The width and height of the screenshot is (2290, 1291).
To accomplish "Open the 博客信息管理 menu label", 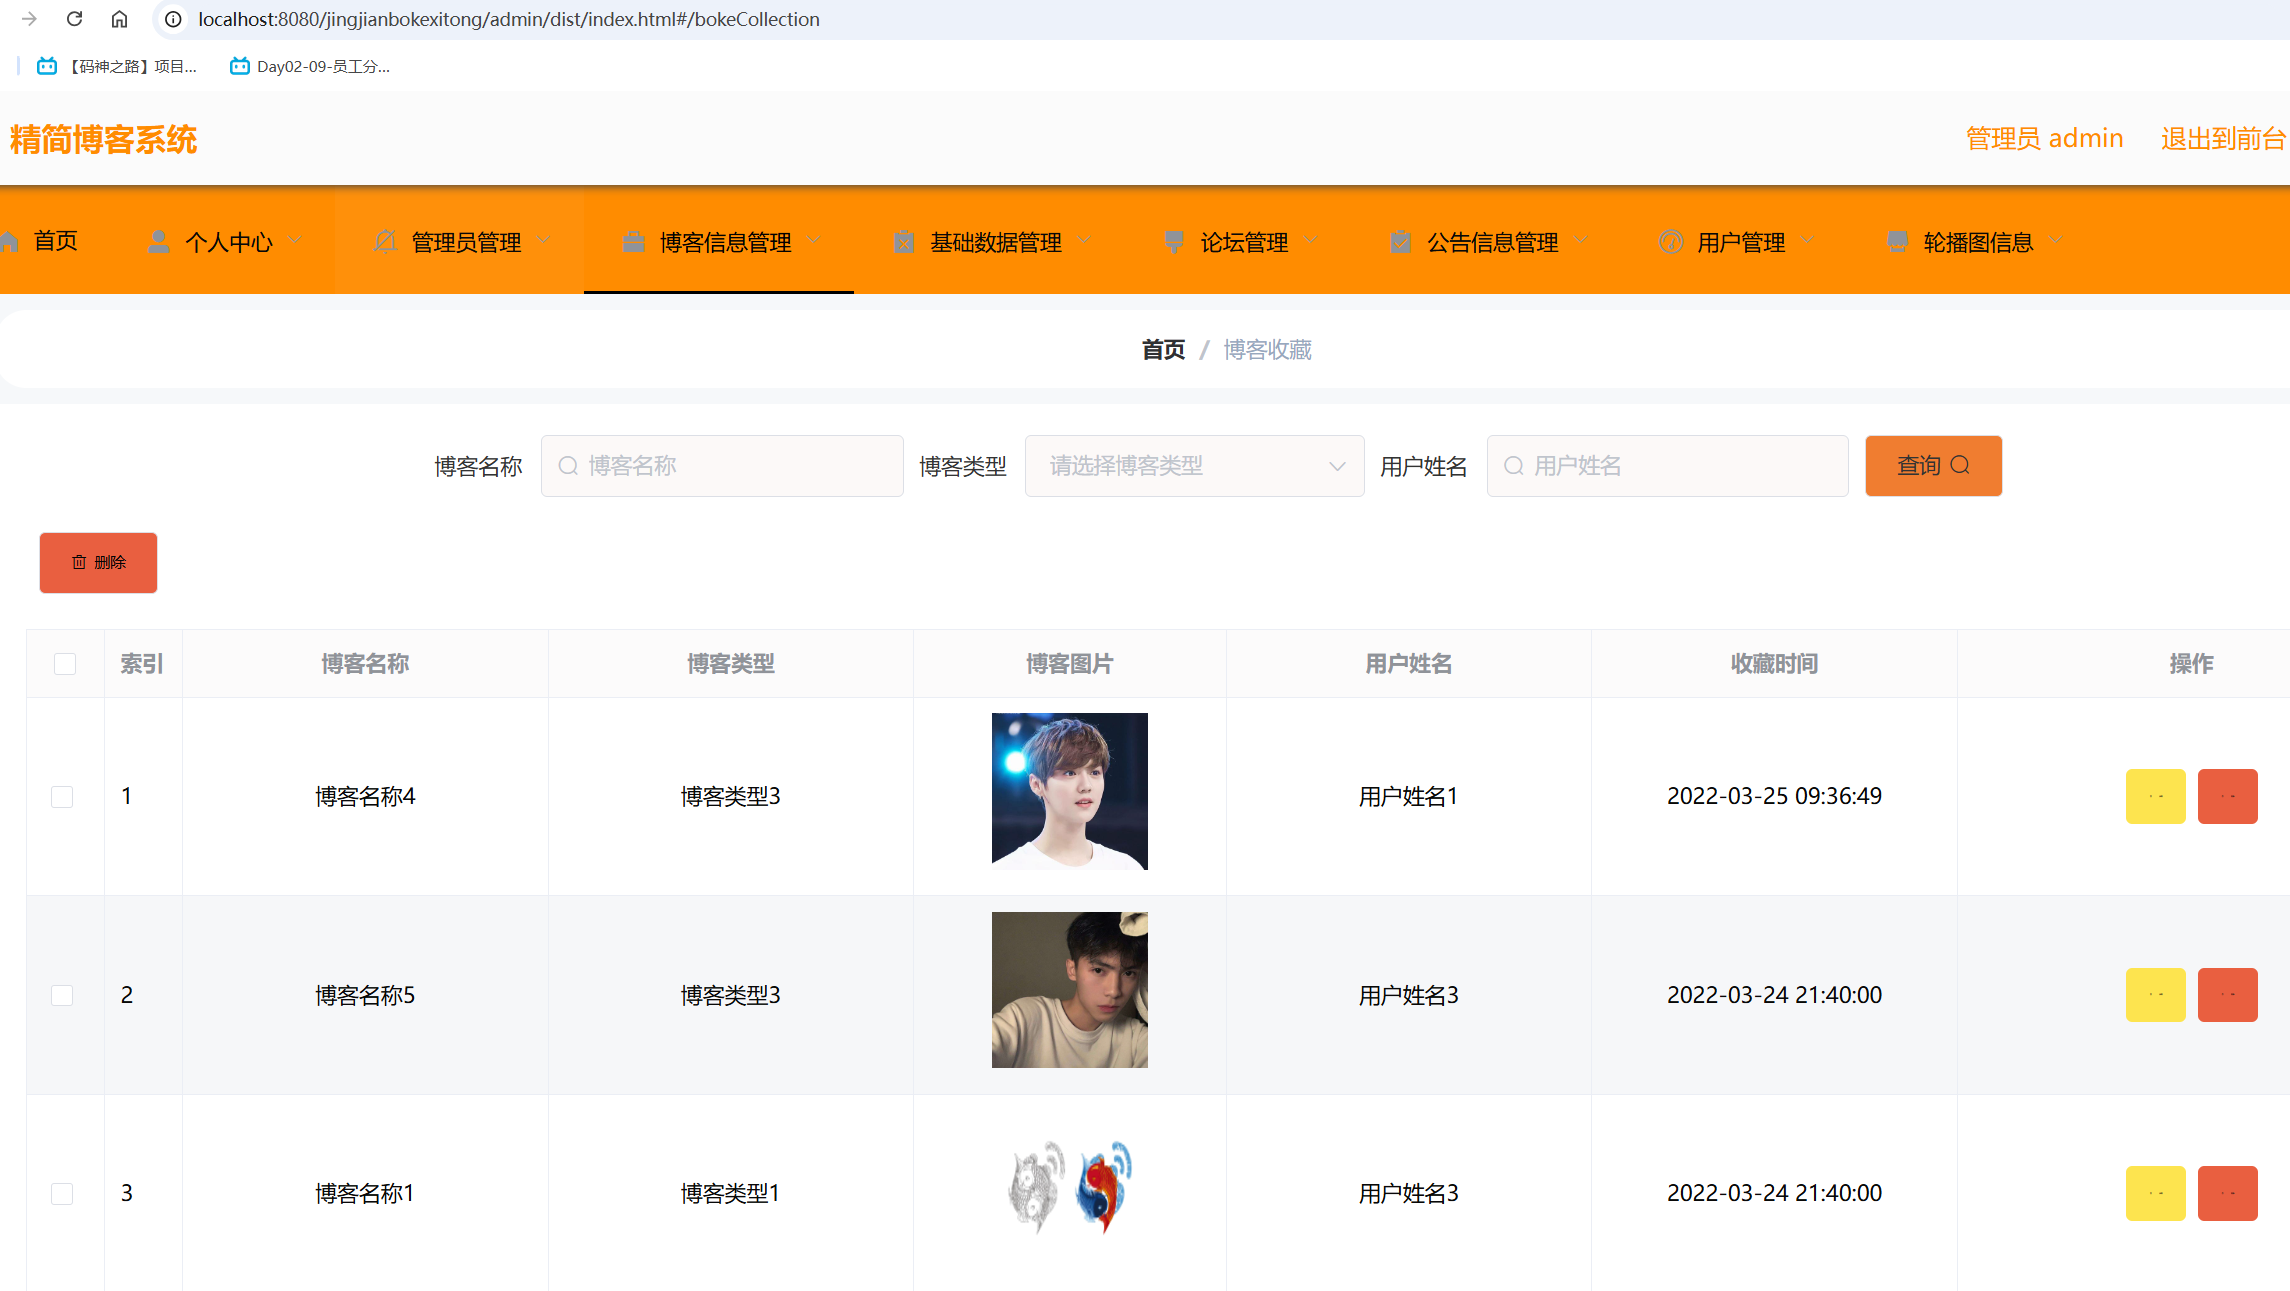I will coord(726,242).
